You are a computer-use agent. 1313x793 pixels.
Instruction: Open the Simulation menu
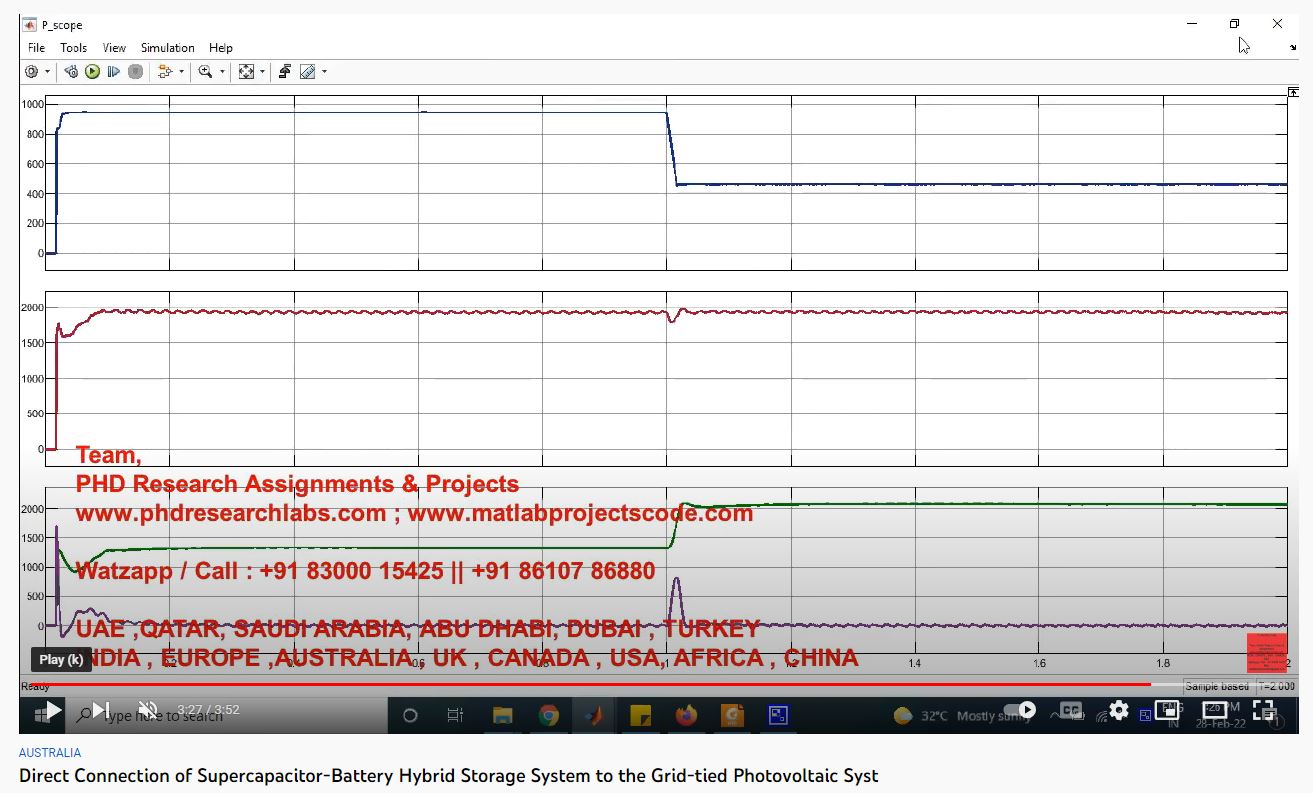pyautogui.click(x=167, y=47)
